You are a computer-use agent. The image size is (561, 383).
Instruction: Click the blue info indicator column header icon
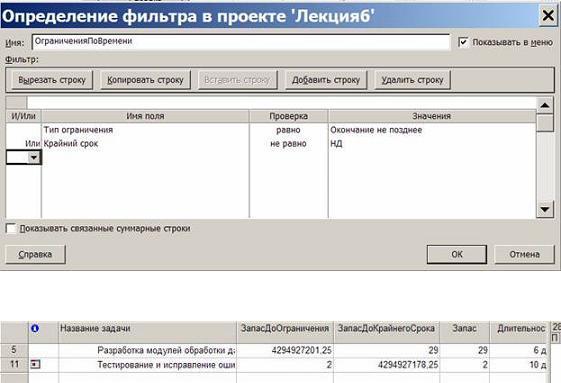point(35,328)
